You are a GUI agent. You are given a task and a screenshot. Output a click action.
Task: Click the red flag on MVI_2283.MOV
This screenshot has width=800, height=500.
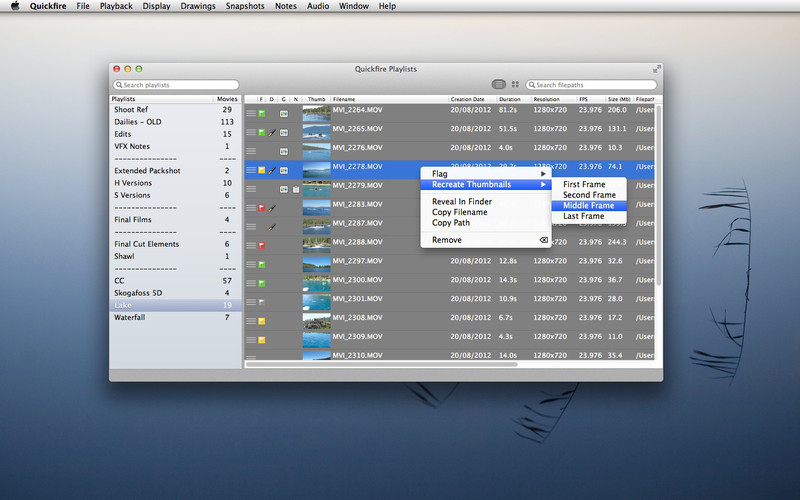262,208
